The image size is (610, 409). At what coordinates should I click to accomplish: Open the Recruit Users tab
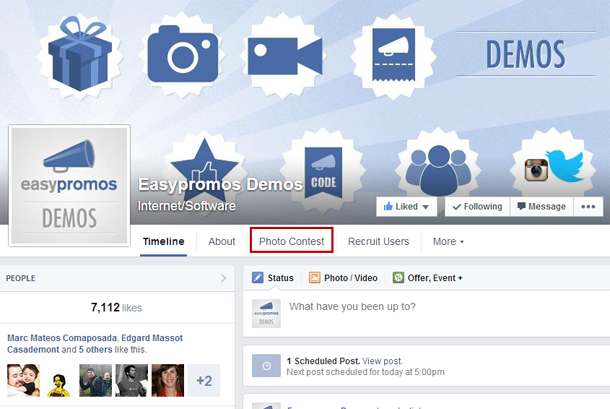[x=378, y=242]
